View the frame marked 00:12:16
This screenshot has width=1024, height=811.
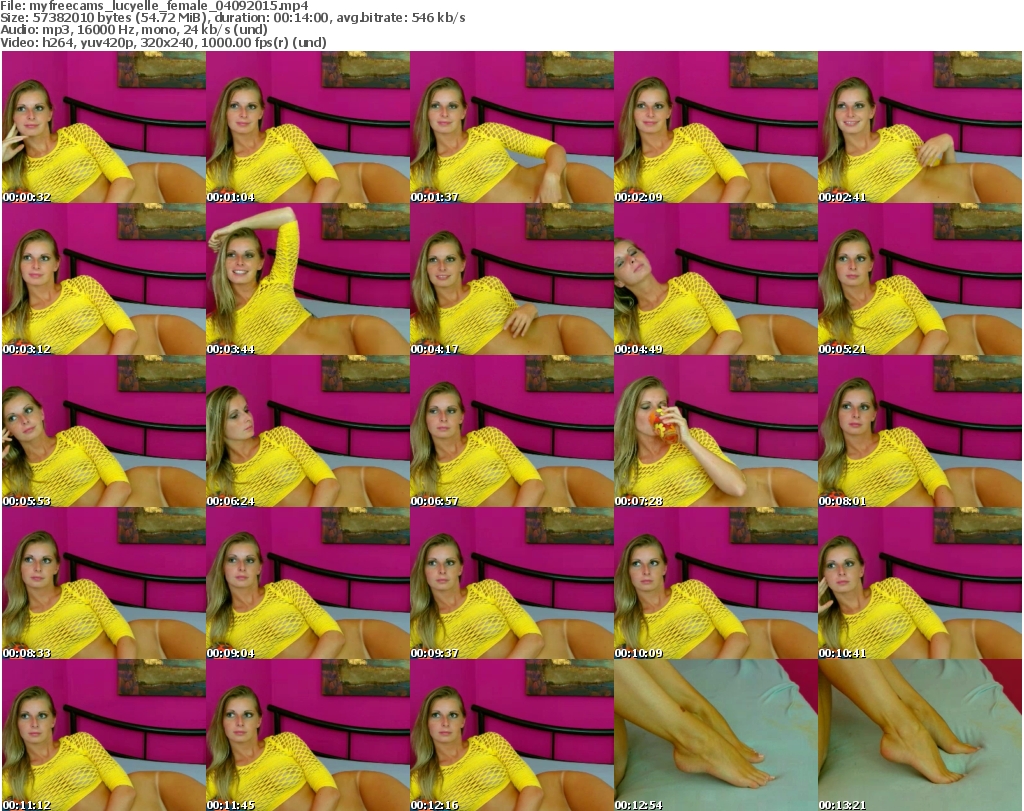[512, 735]
